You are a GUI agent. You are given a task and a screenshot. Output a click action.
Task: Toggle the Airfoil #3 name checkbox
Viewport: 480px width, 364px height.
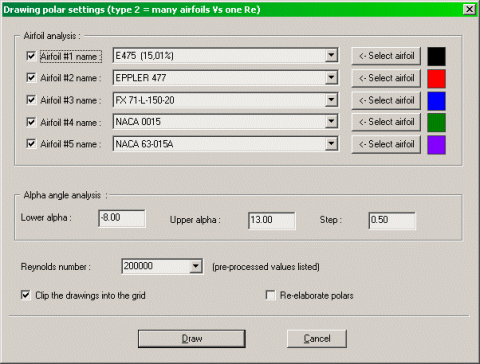(31, 100)
